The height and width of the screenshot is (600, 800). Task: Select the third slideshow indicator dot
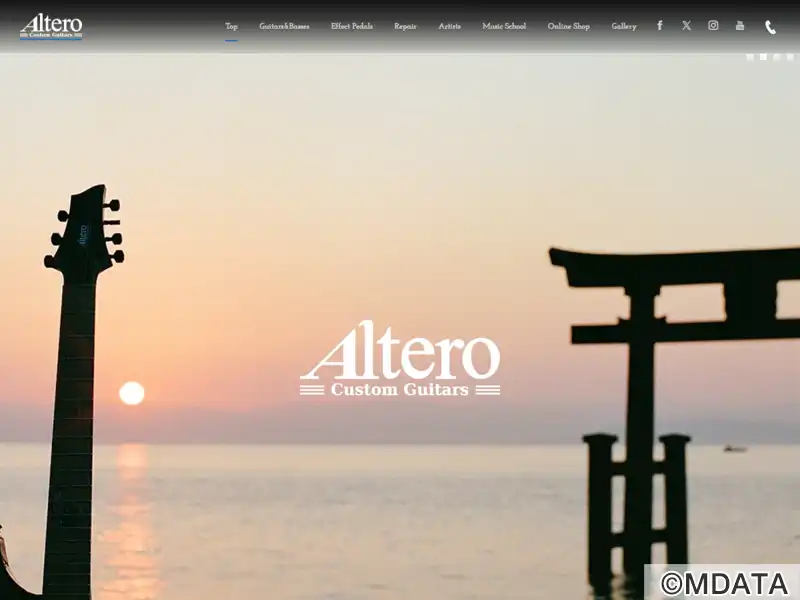tap(777, 57)
